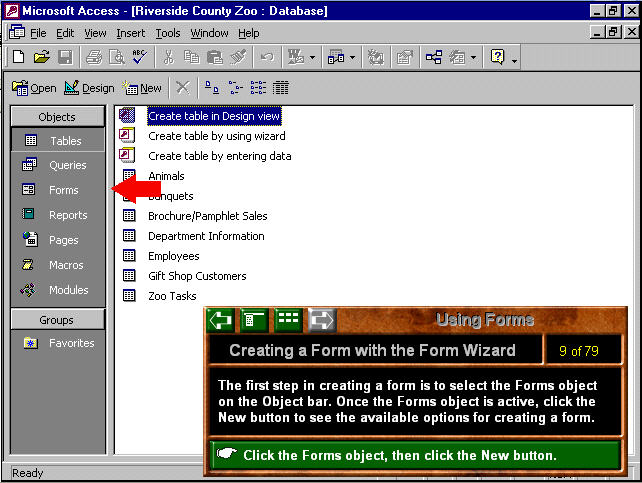The image size is (642, 483).
Task: Select the Animals table
Action: (x=166, y=176)
